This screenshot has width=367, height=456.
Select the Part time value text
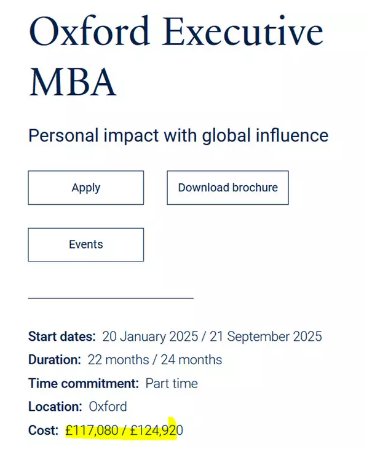click(x=172, y=383)
